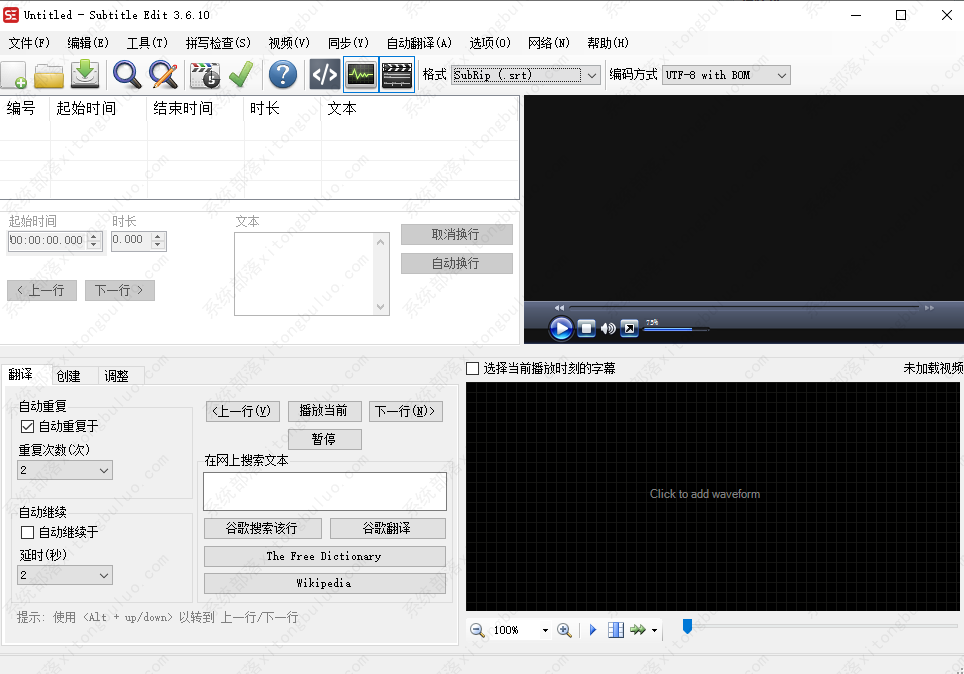Open the Find dialog via magnifier icon

coord(127,74)
